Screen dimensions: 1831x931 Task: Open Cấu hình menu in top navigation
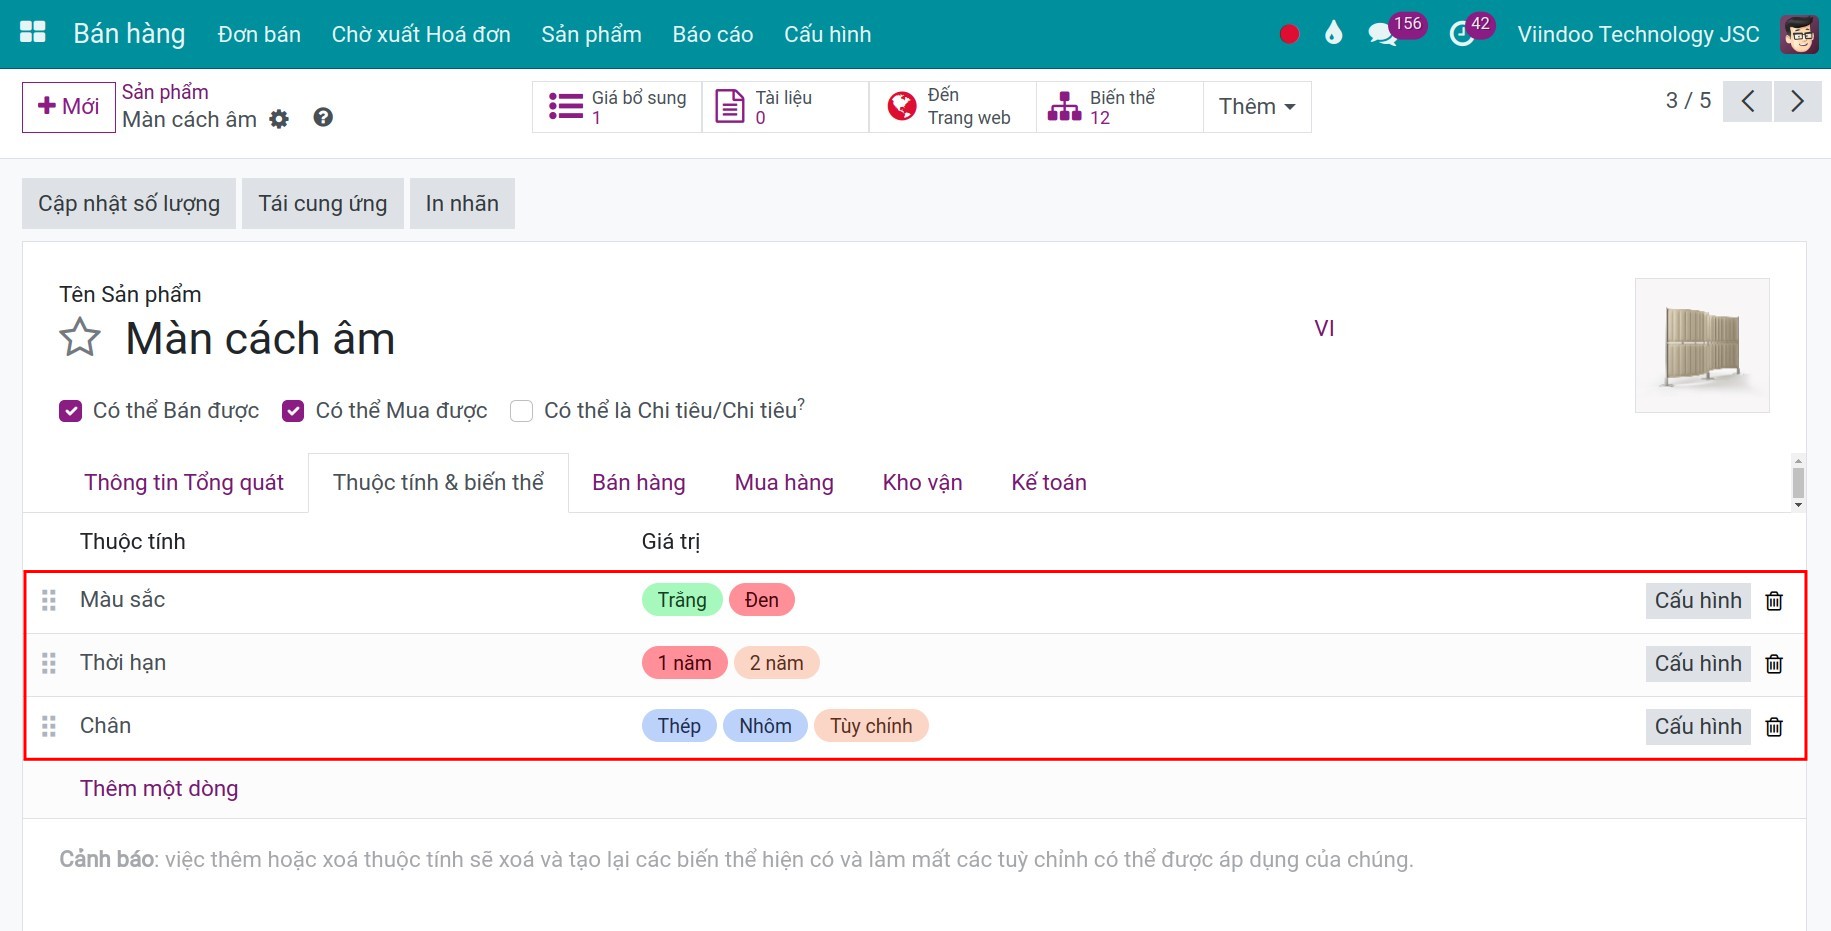click(827, 34)
